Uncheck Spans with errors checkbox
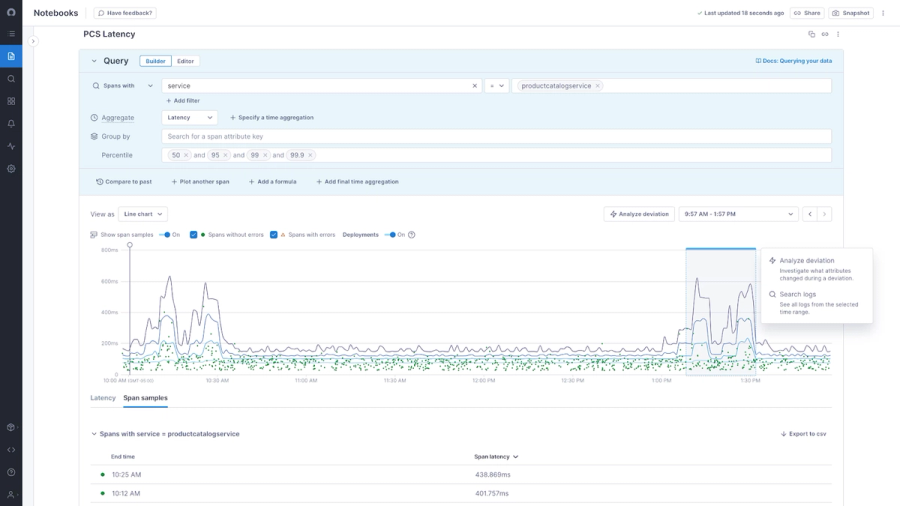Image resolution: width=900 pixels, height=506 pixels. (x=274, y=235)
